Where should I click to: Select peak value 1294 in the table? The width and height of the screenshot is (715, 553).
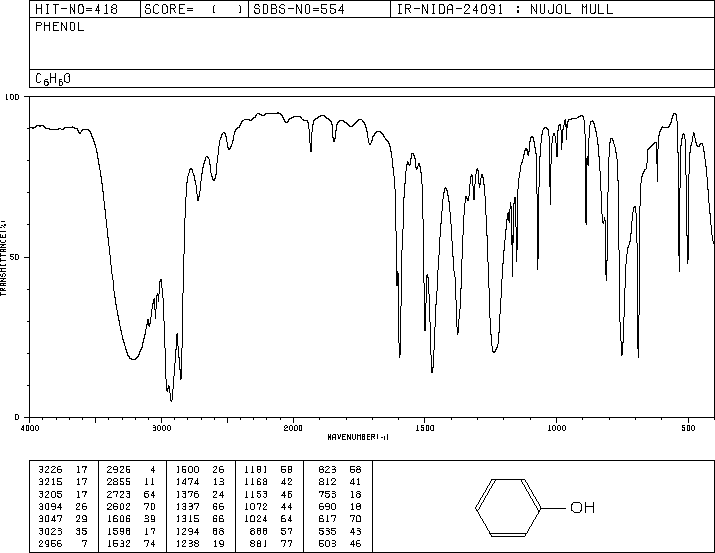(187, 531)
